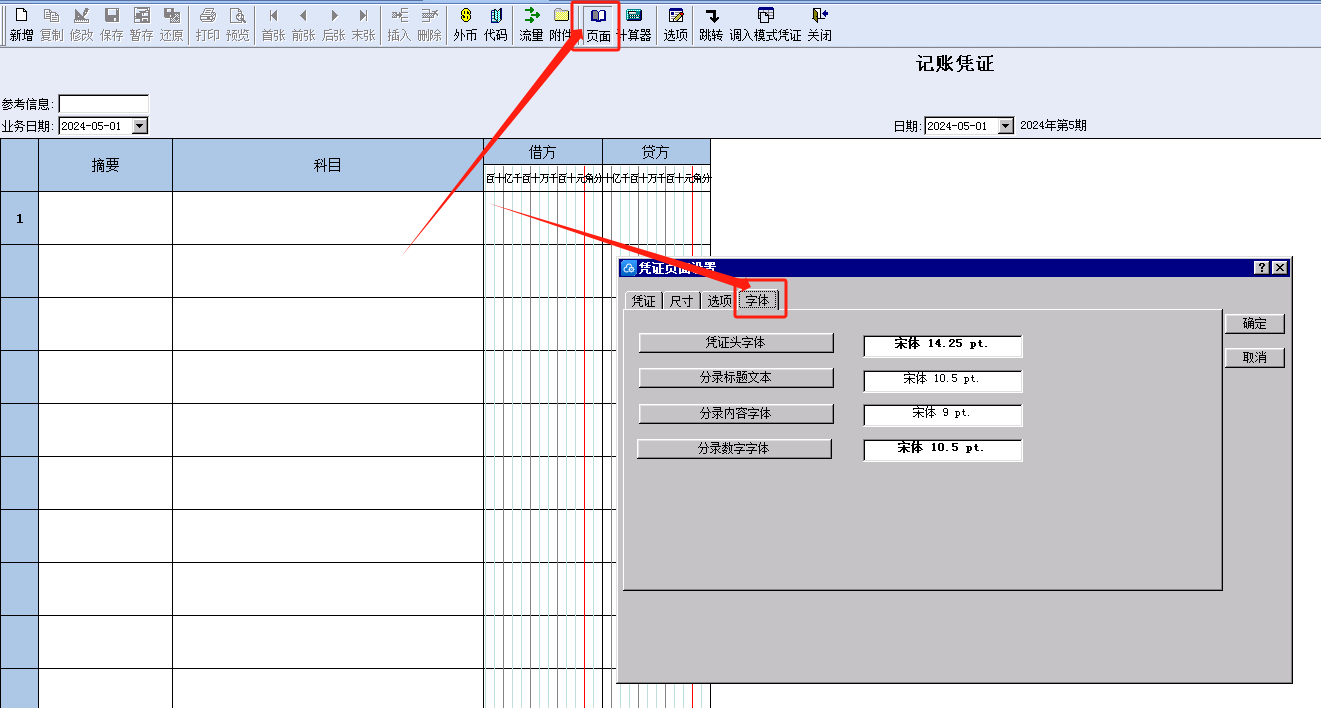Click the 分录数字字体 font button
1321x708 pixels.
tap(734, 449)
